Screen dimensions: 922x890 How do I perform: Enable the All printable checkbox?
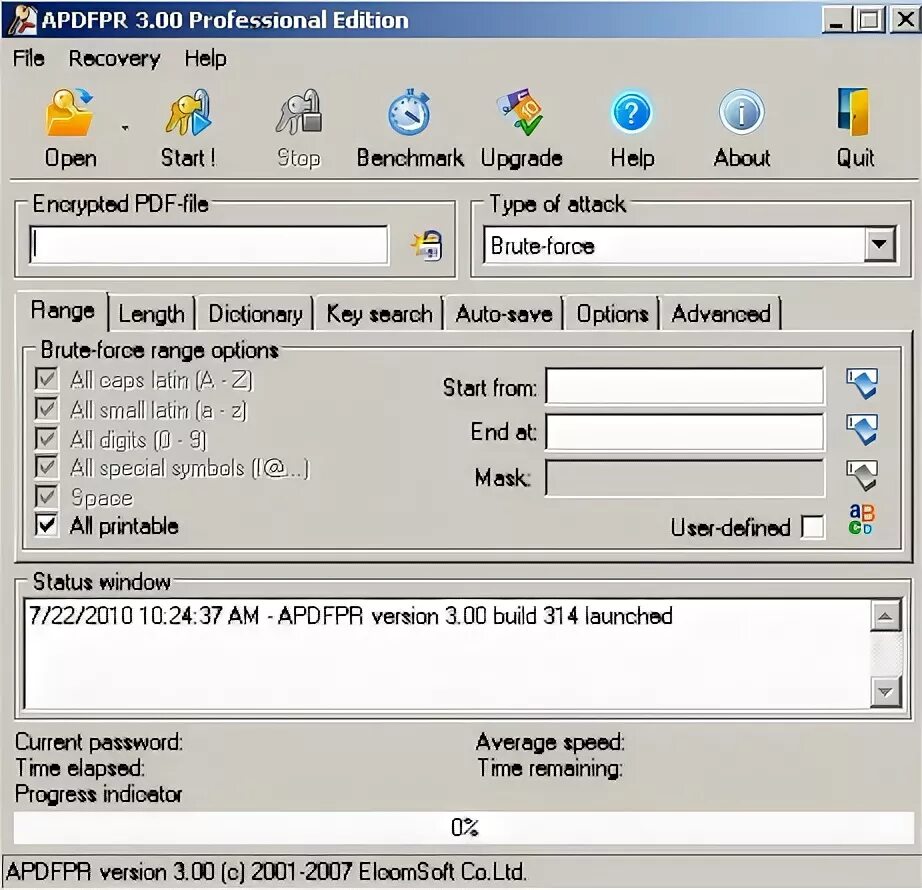tap(45, 526)
